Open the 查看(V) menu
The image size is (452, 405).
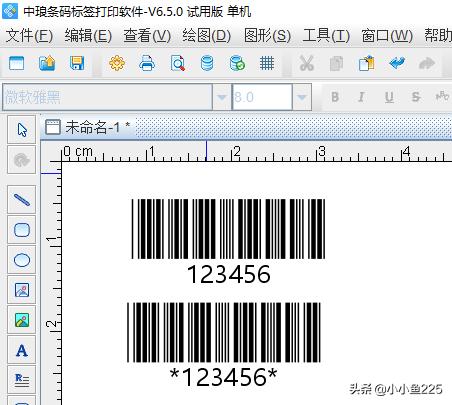point(147,35)
